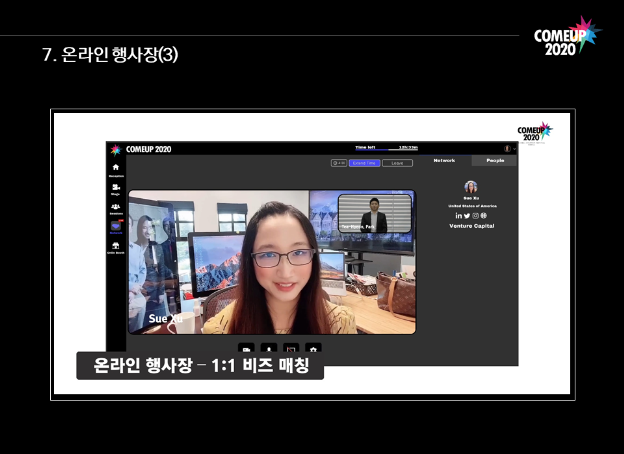Go to Sessions in the sidebar
624x454 pixels.
coord(116,208)
